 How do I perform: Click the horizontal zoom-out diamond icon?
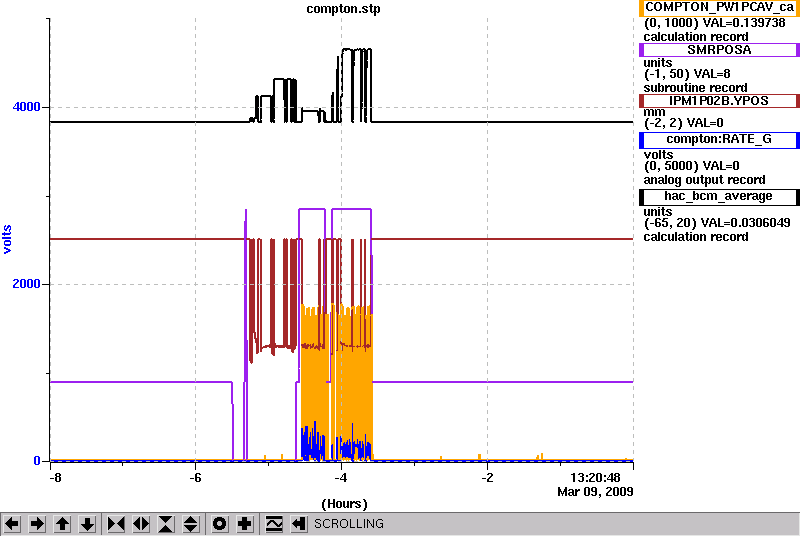point(141,524)
